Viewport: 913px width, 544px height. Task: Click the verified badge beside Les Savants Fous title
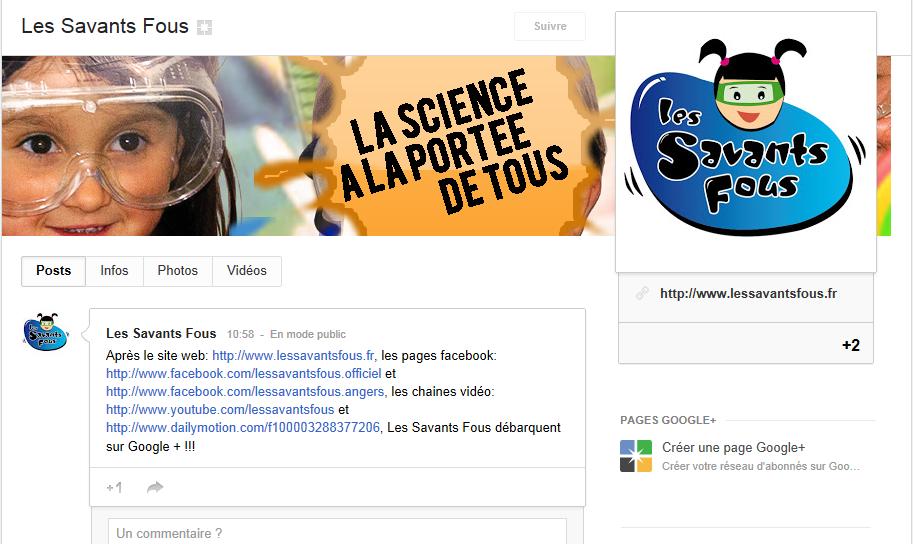click(x=204, y=27)
